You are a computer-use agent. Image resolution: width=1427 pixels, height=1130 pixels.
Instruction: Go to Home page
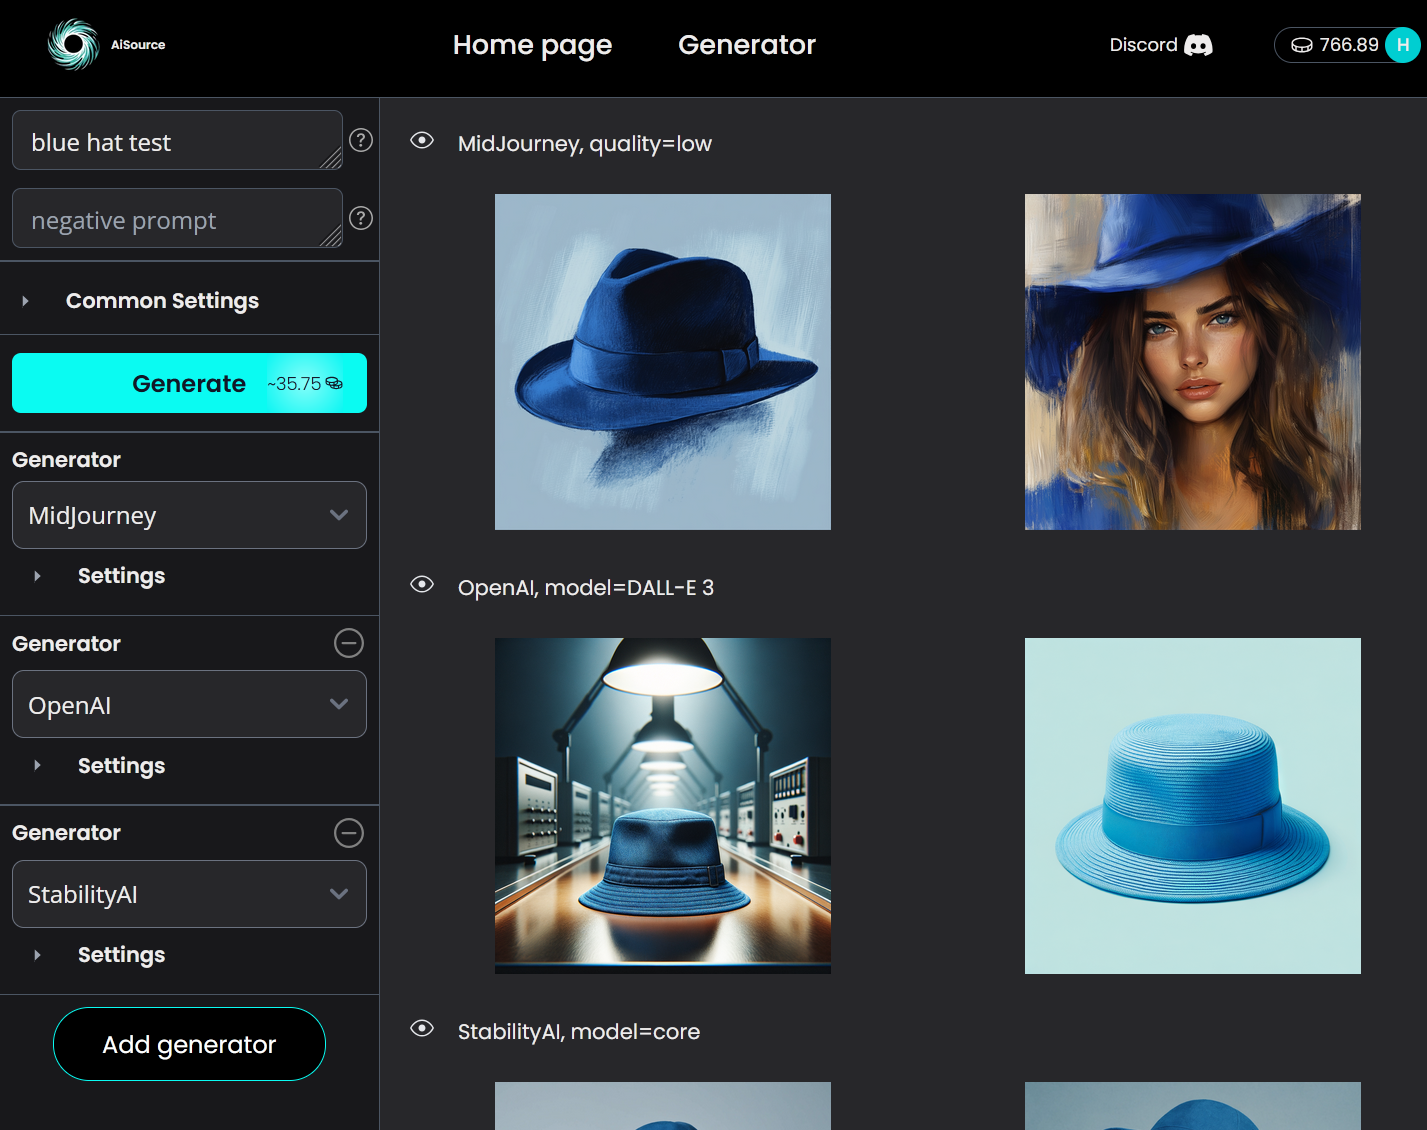pos(532,45)
